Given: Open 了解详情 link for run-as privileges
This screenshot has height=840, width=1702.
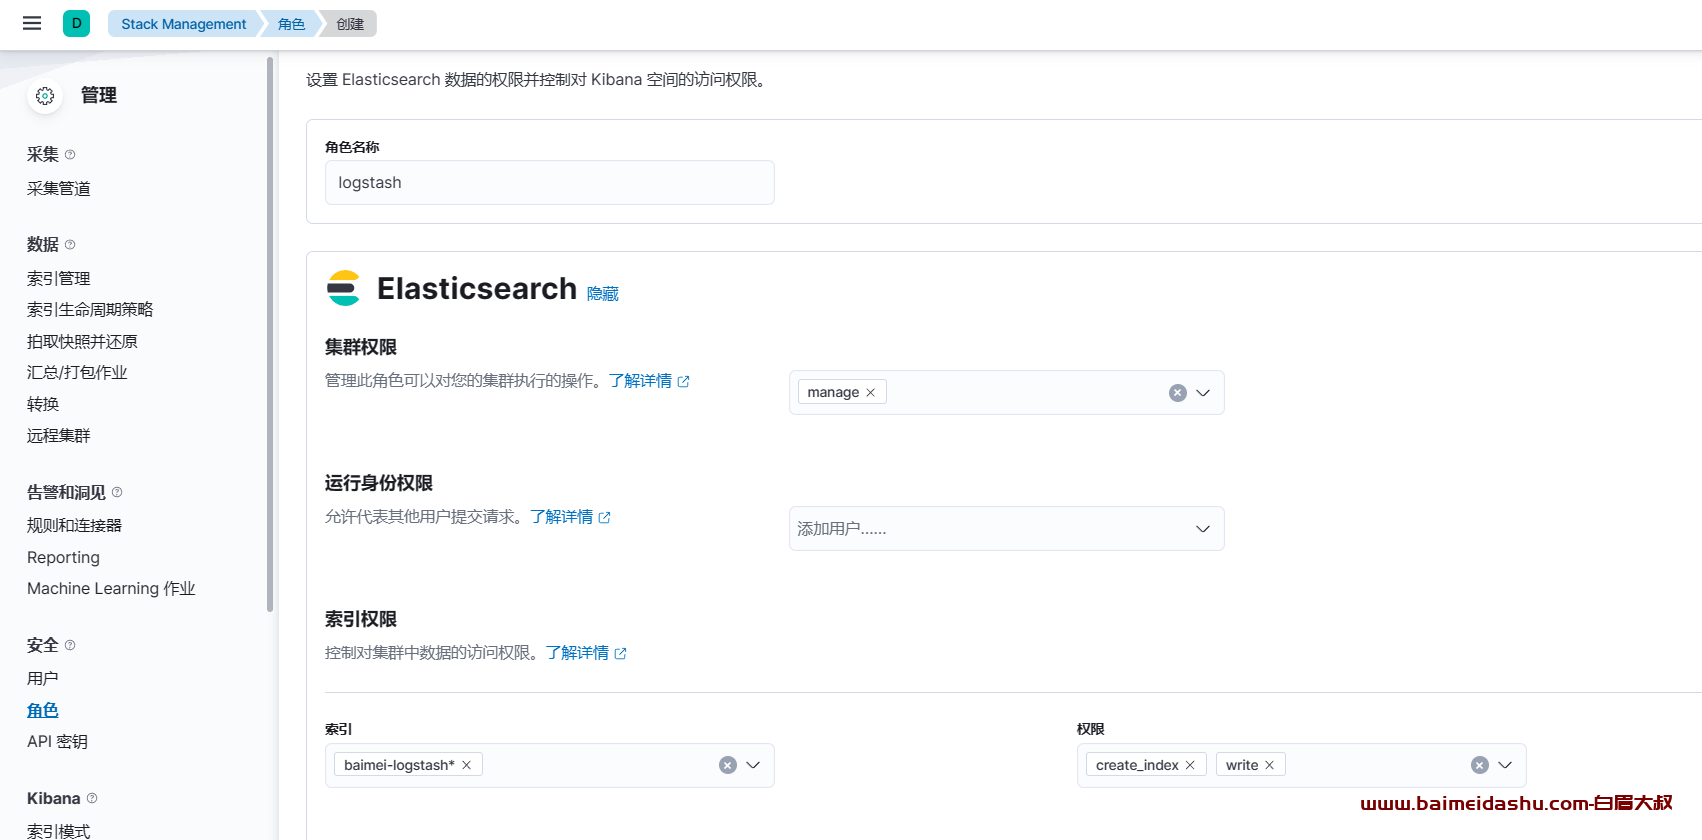Looking at the screenshot, I should pos(570,517).
